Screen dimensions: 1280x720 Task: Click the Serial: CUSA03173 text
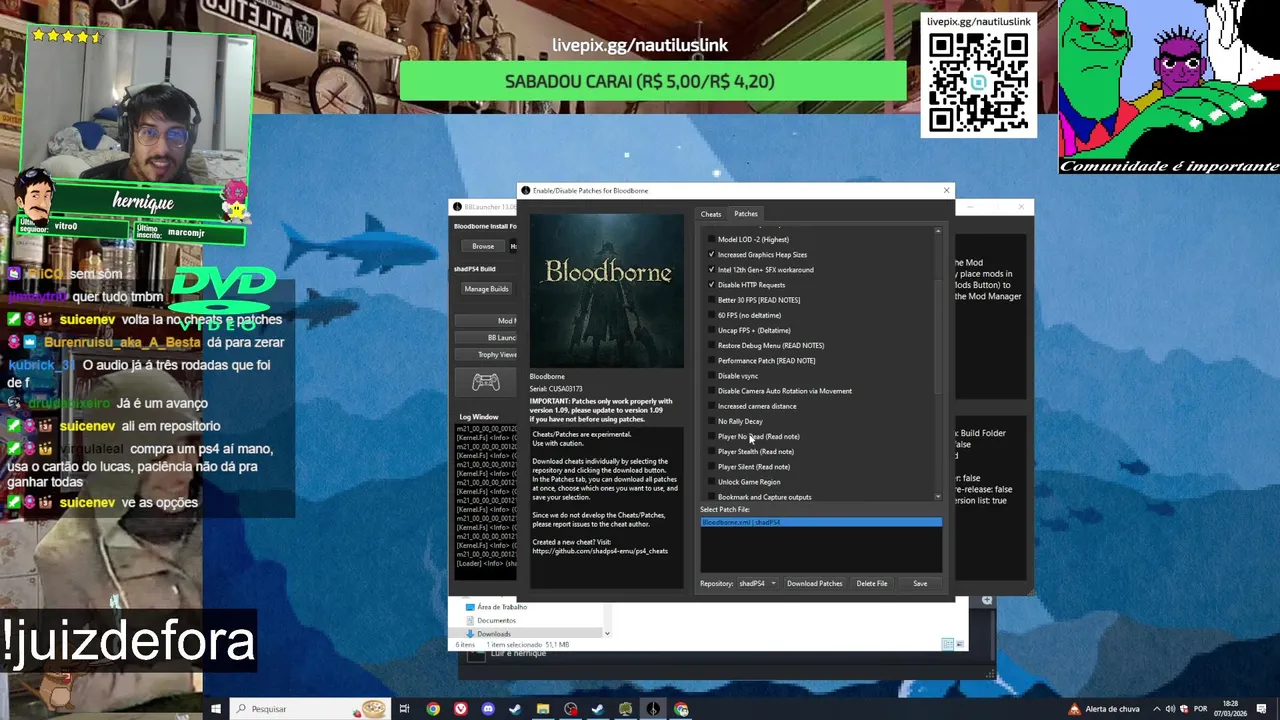[x=556, y=388]
